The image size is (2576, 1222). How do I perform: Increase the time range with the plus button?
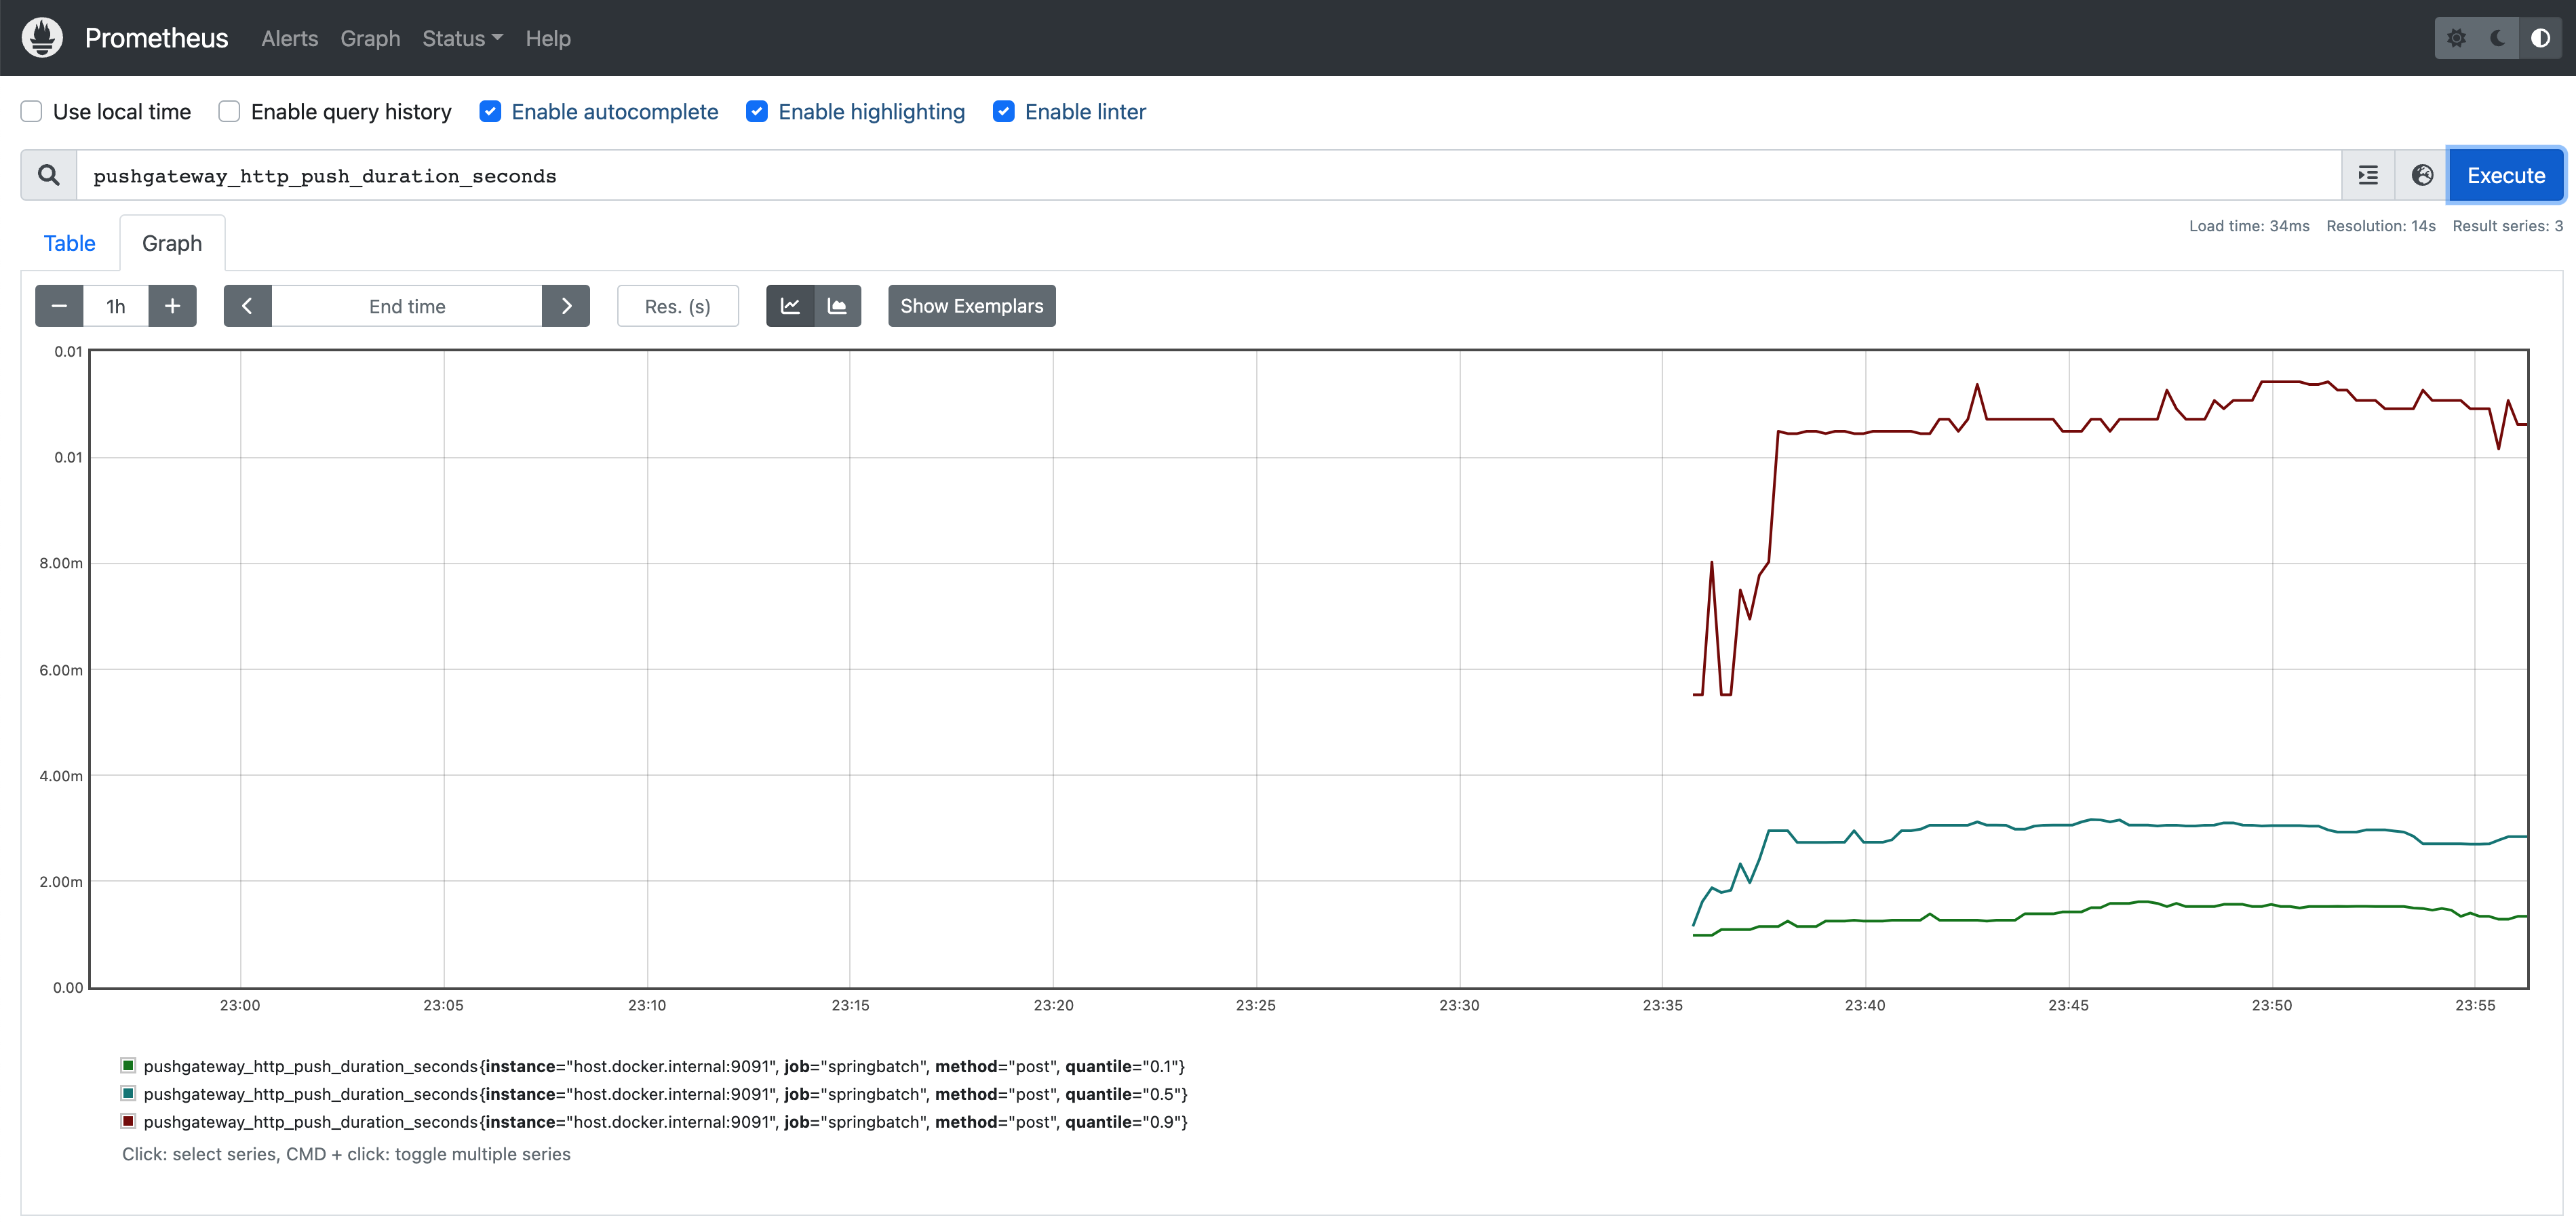pyautogui.click(x=172, y=306)
